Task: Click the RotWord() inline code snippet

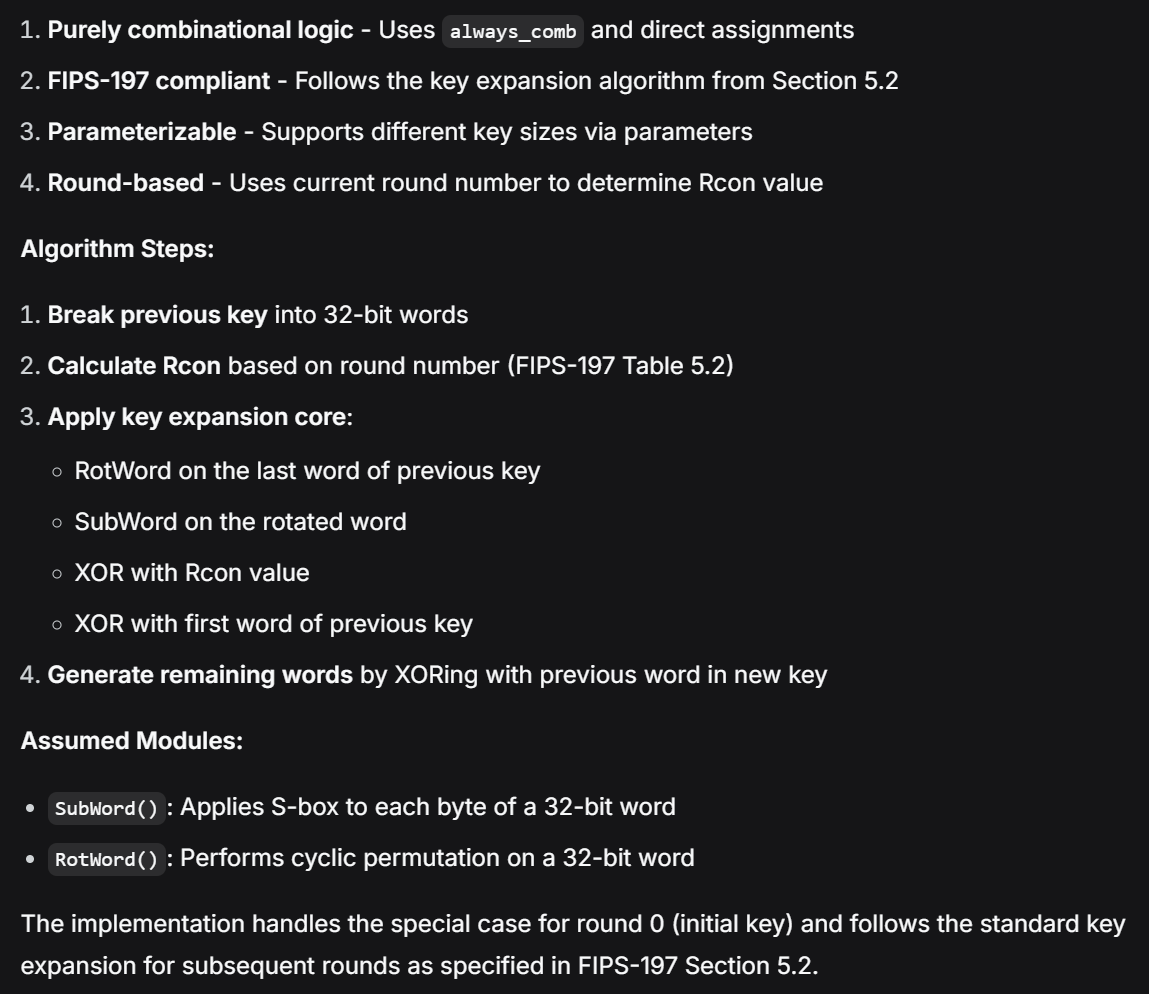Action: pos(107,859)
